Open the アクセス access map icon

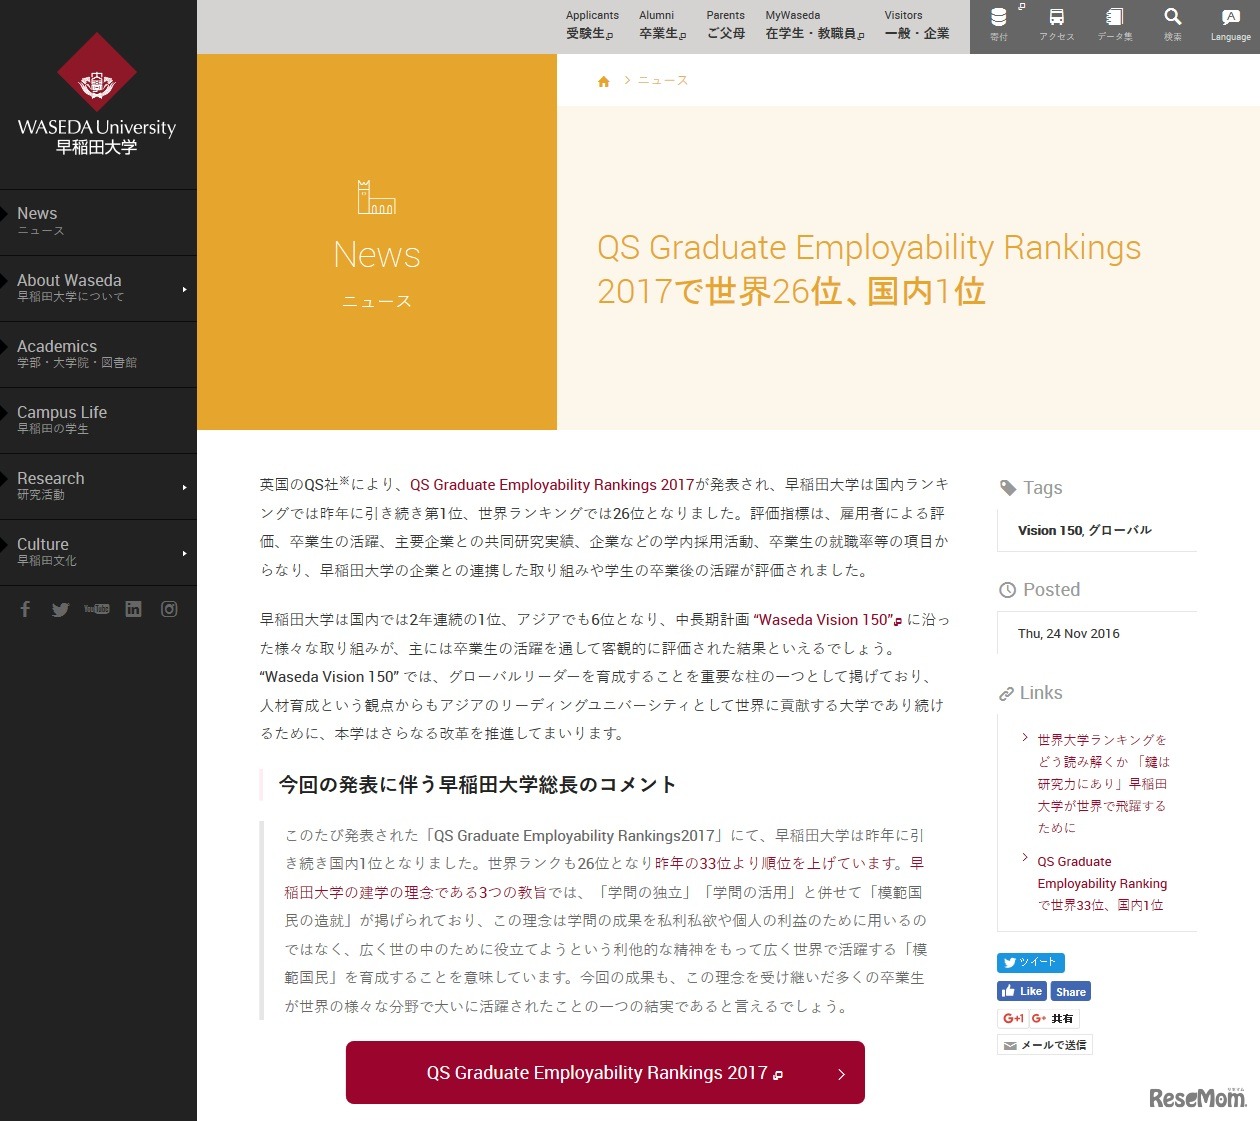(1056, 26)
